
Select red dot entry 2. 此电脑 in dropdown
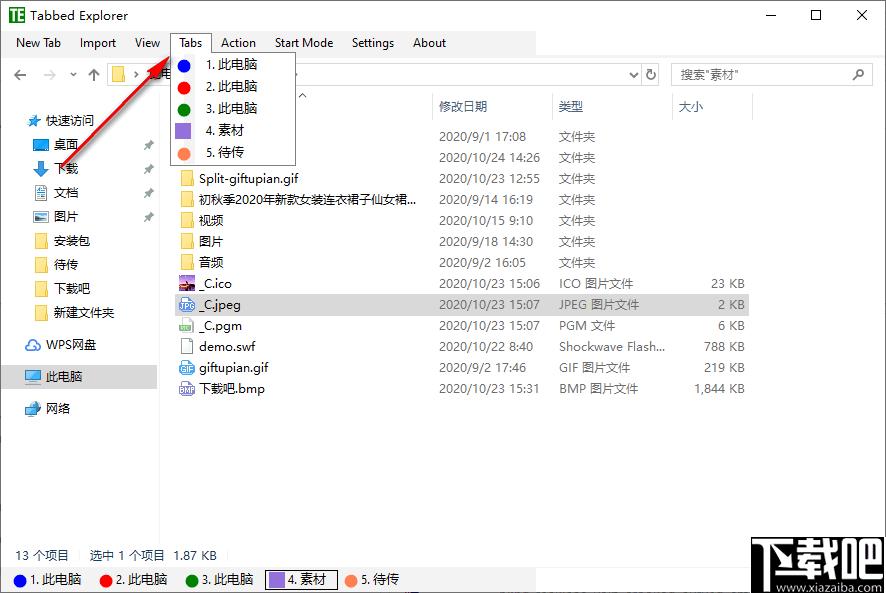233,87
